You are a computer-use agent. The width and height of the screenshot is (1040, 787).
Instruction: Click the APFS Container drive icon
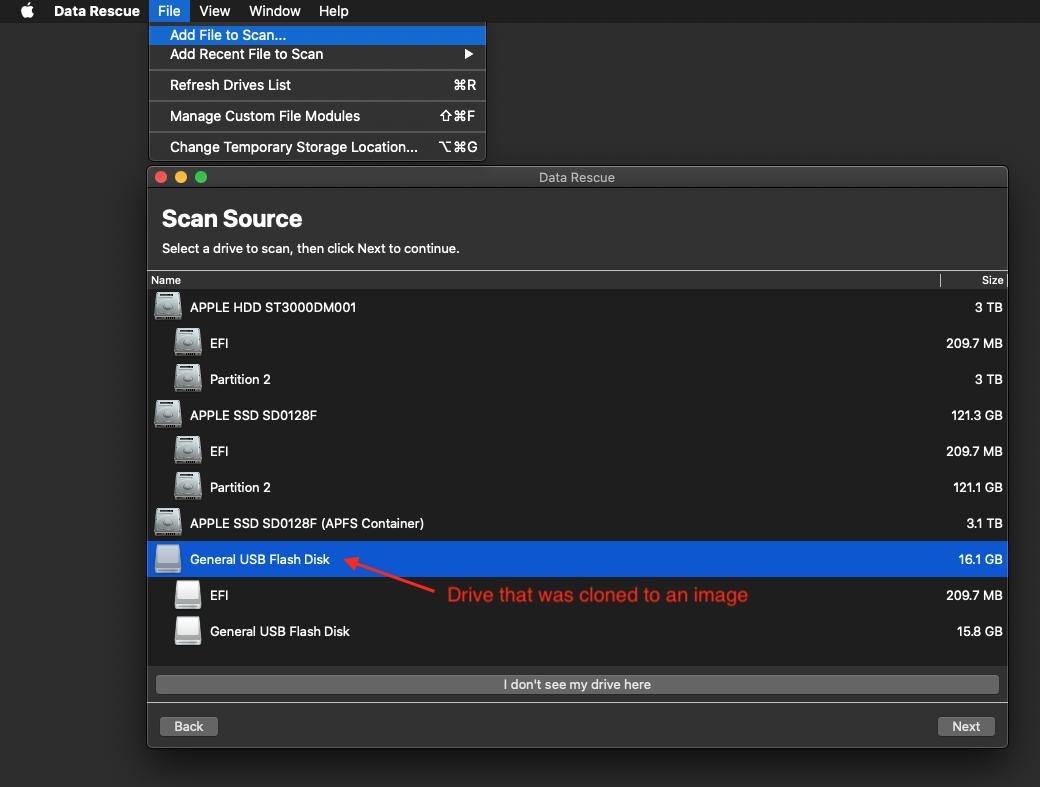167,522
